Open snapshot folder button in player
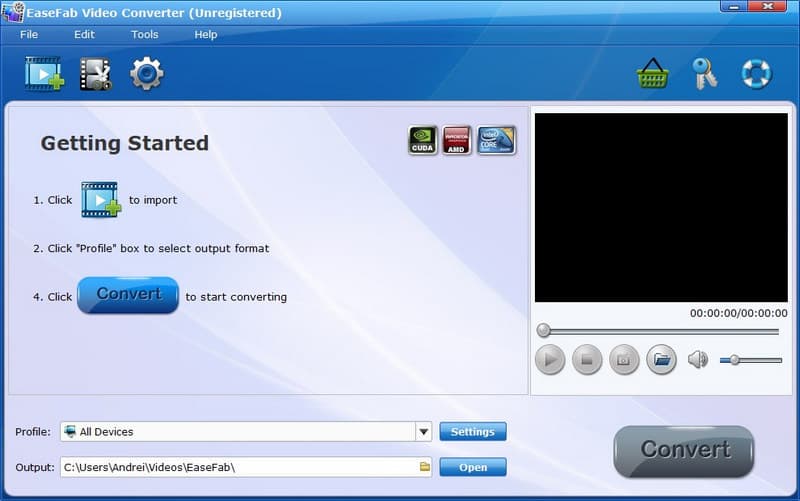 661,360
